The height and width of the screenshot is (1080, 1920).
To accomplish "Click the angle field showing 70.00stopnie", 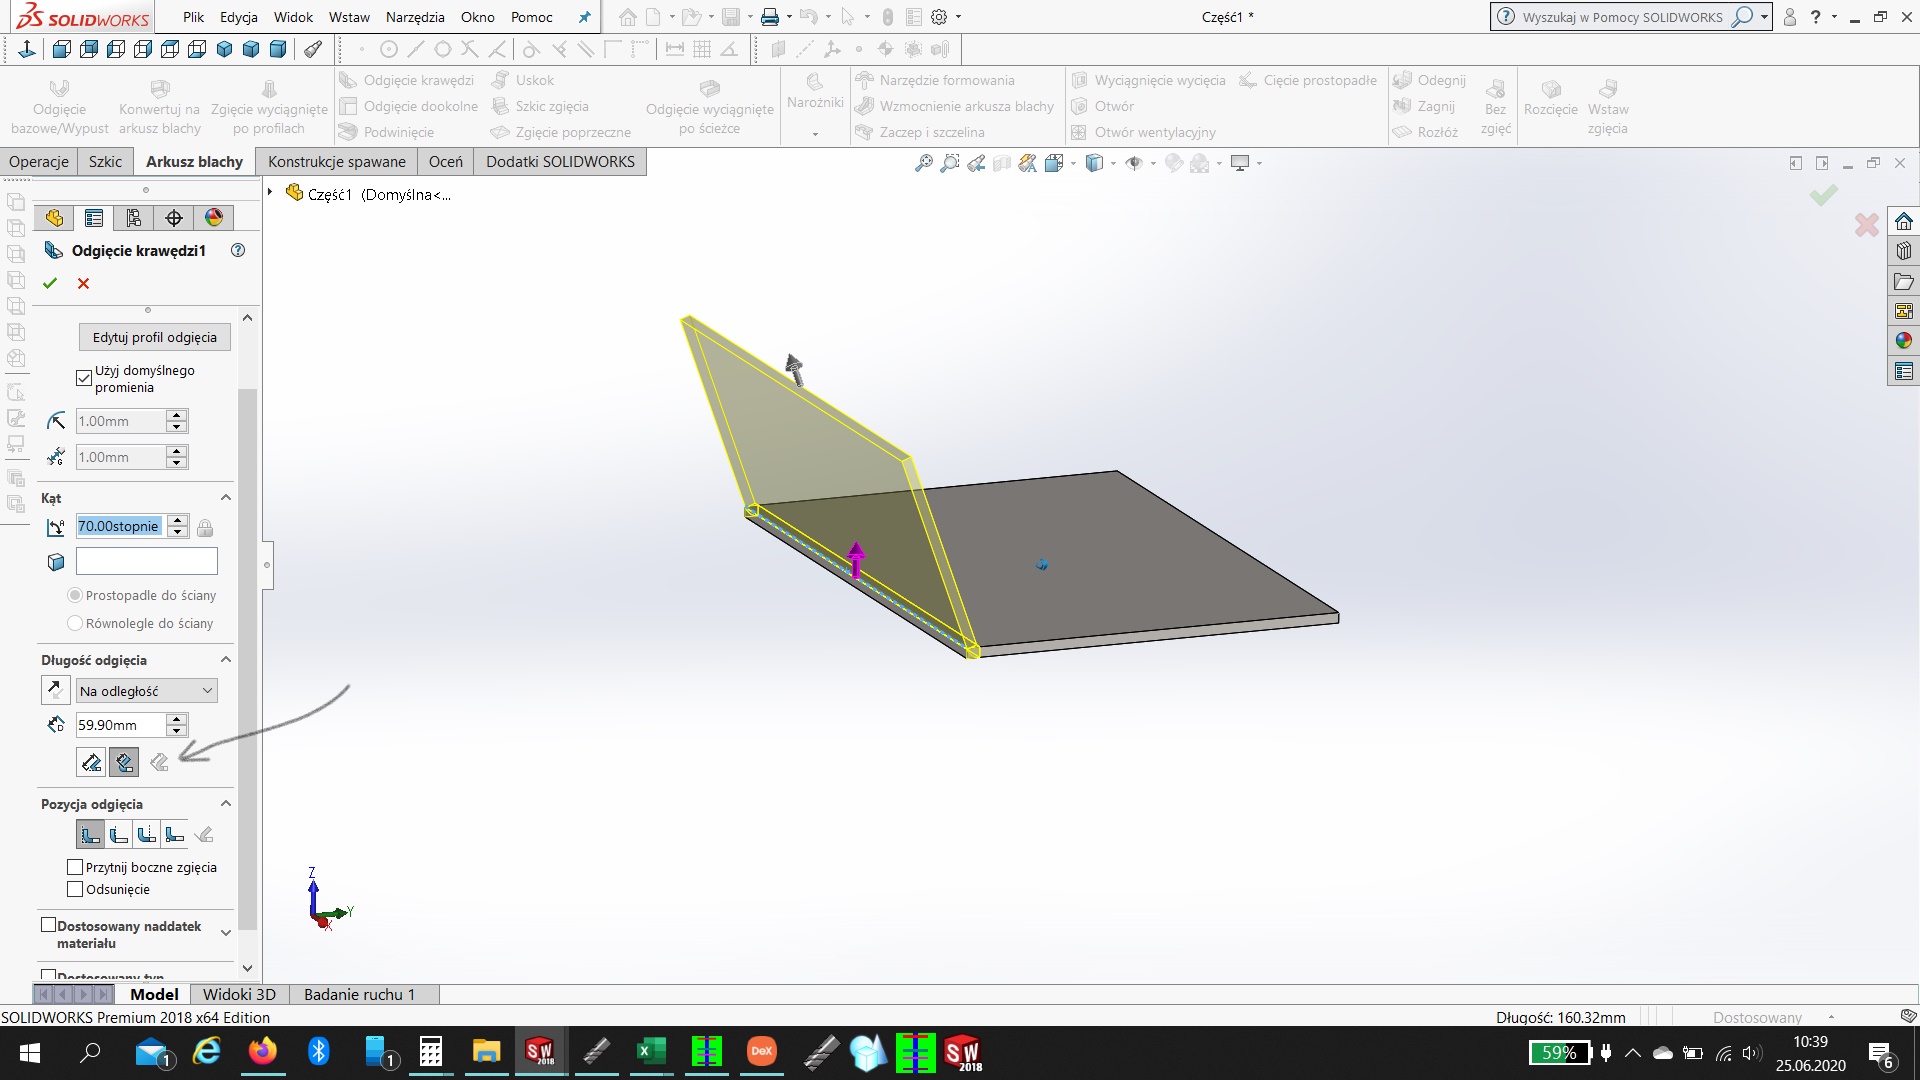I will click(119, 526).
